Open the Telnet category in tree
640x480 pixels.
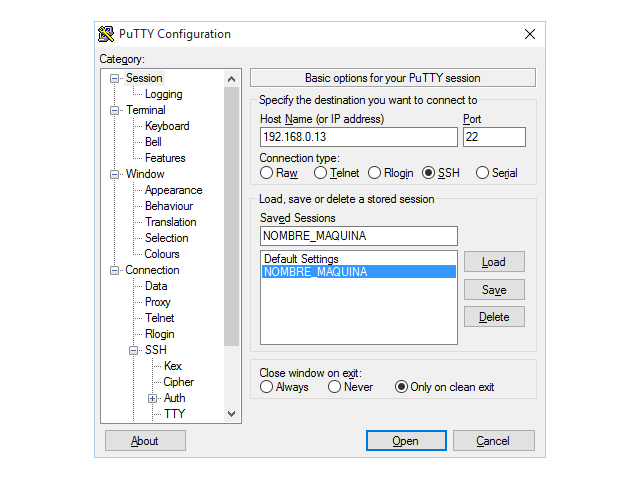160,318
